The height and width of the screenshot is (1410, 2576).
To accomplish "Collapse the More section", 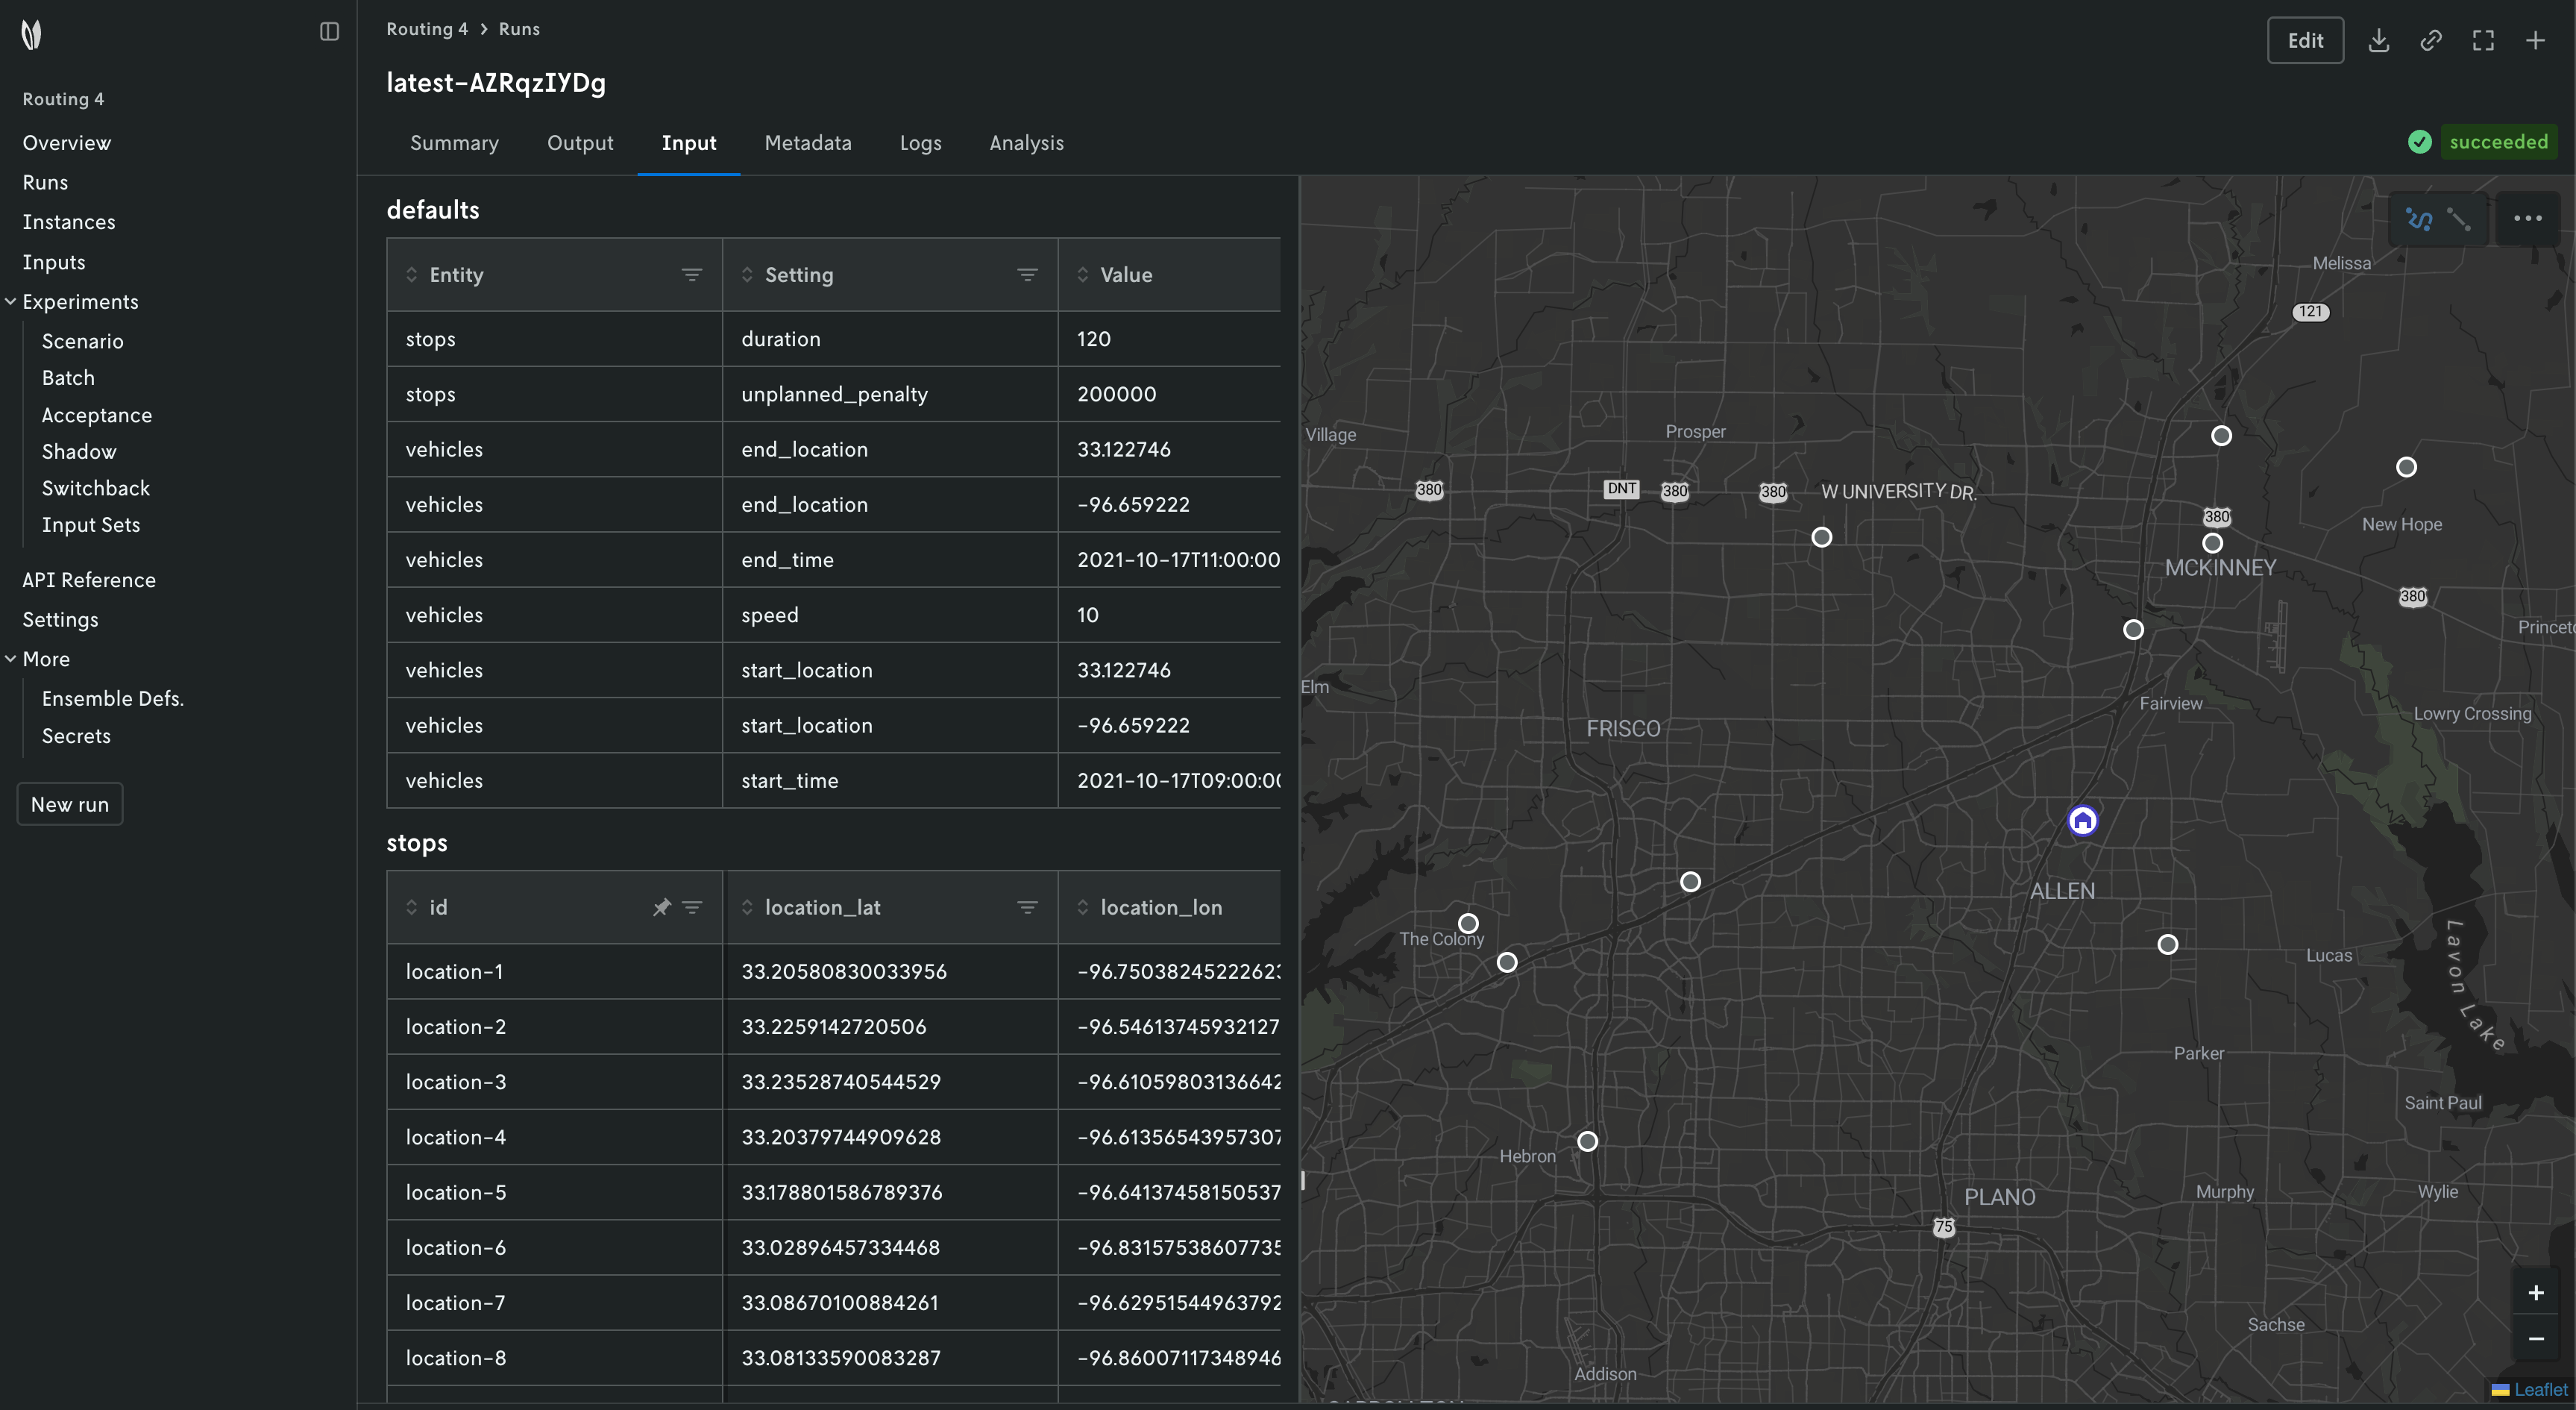I will 10,659.
